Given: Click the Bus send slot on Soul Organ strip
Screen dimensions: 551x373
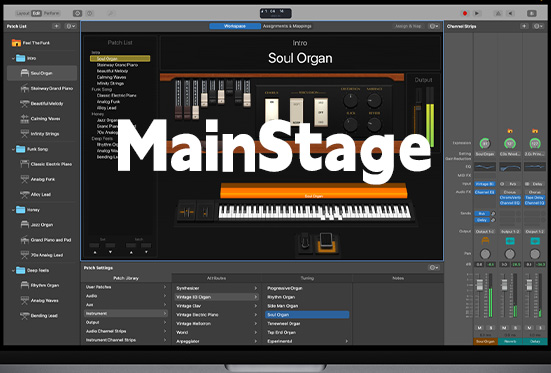Looking at the screenshot, I should point(482,213).
